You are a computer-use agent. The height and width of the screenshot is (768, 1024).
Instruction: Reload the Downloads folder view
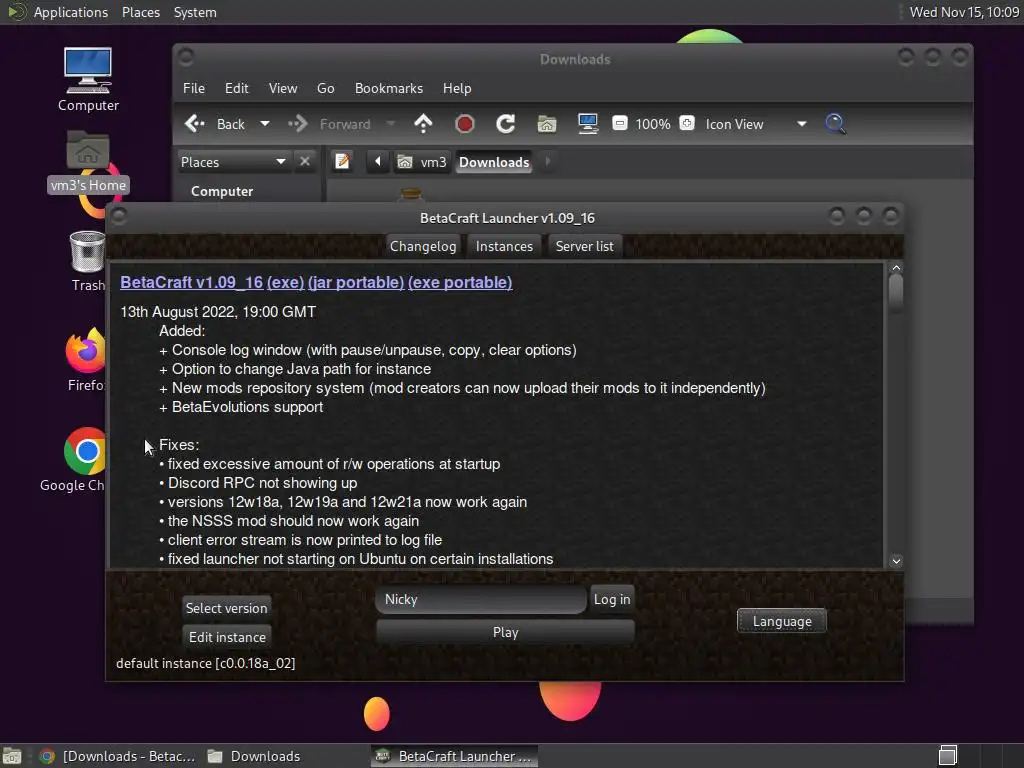[x=505, y=123]
